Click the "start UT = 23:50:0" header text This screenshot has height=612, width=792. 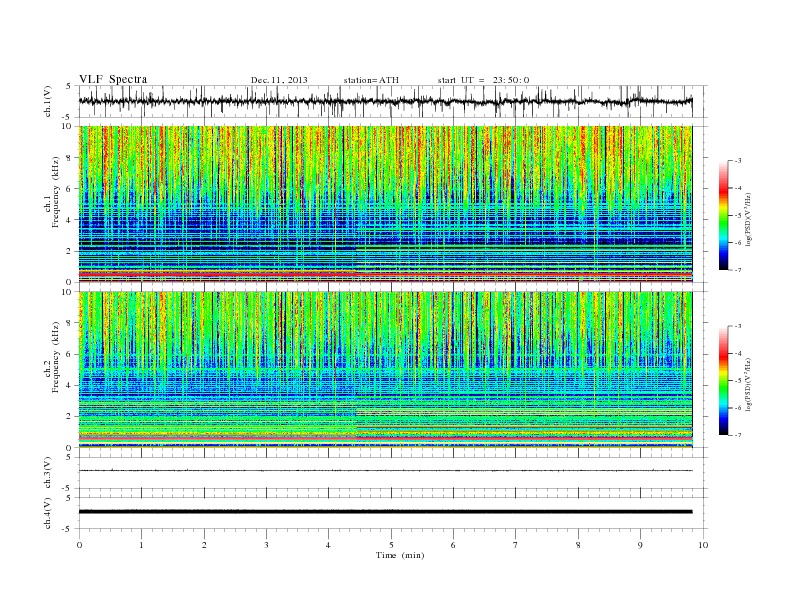click(x=483, y=80)
